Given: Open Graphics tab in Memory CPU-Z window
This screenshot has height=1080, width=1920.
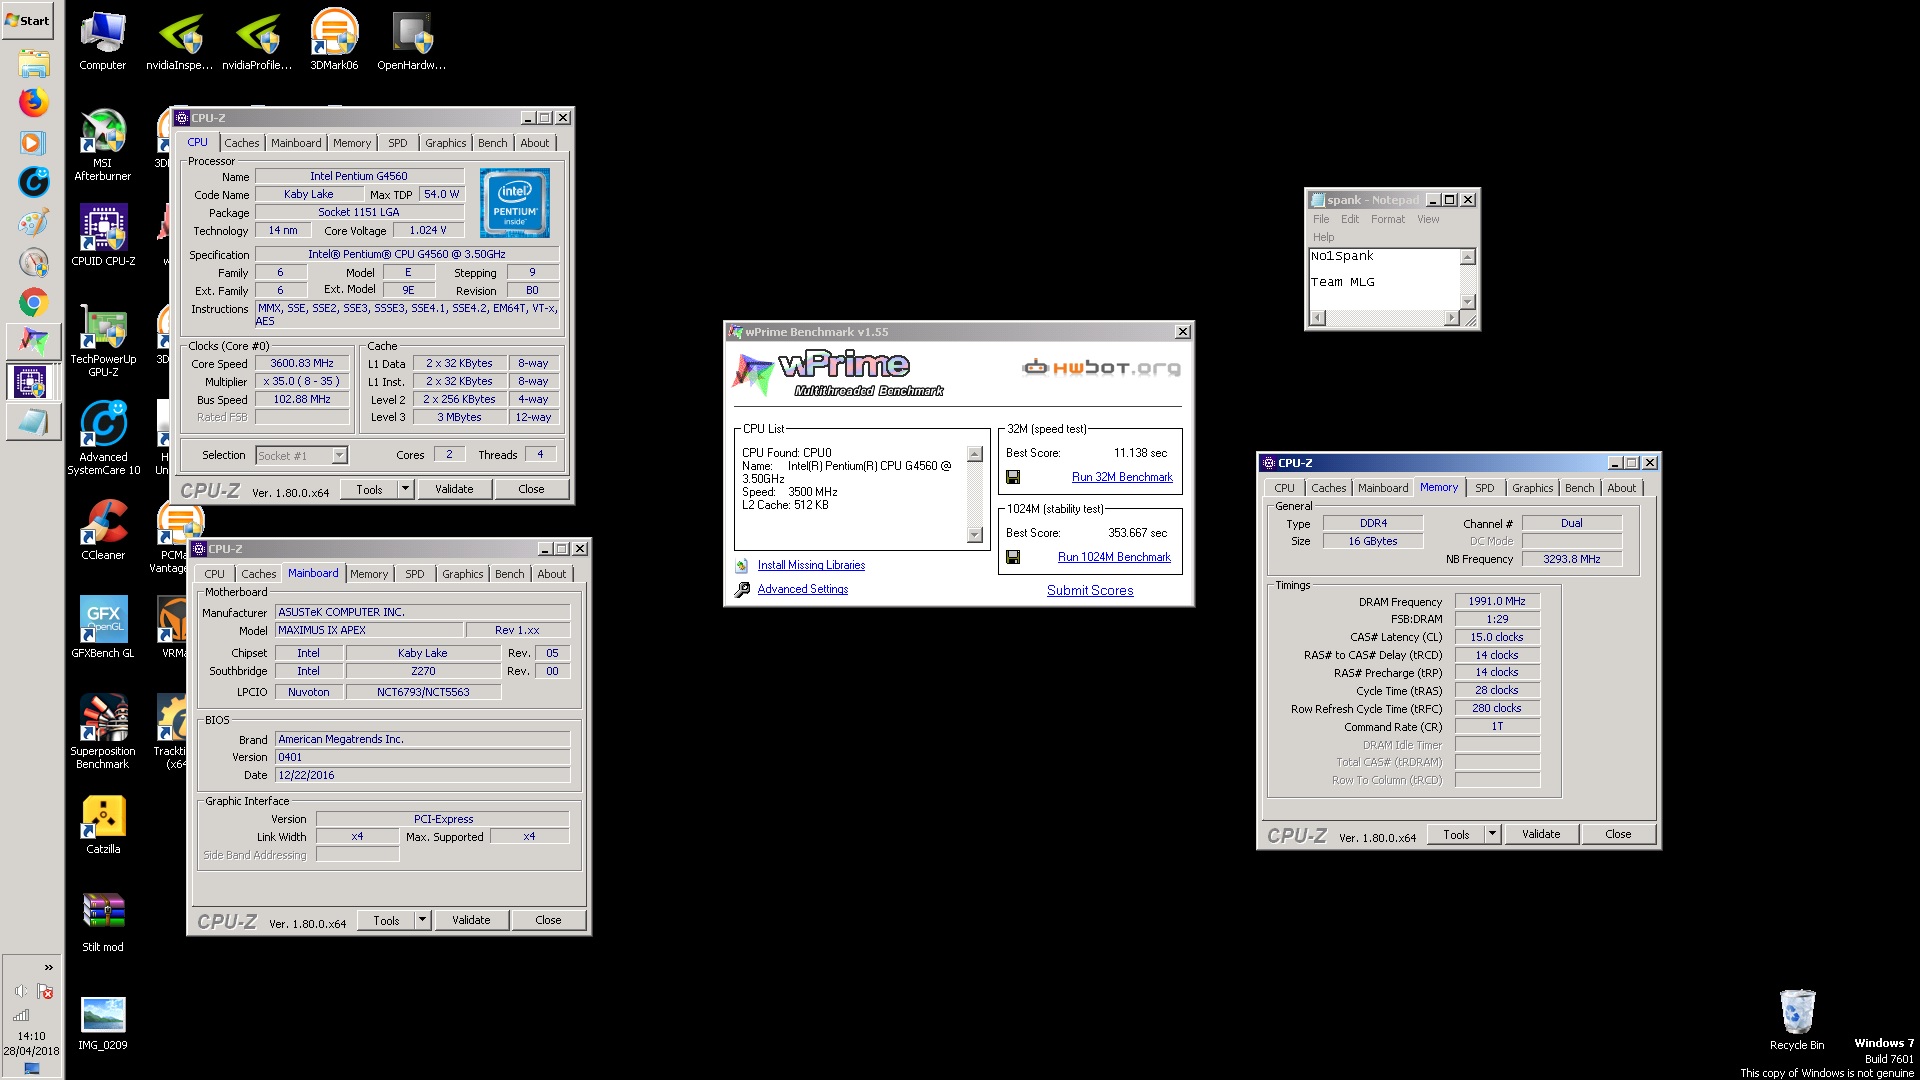Looking at the screenshot, I should 1532,488.
